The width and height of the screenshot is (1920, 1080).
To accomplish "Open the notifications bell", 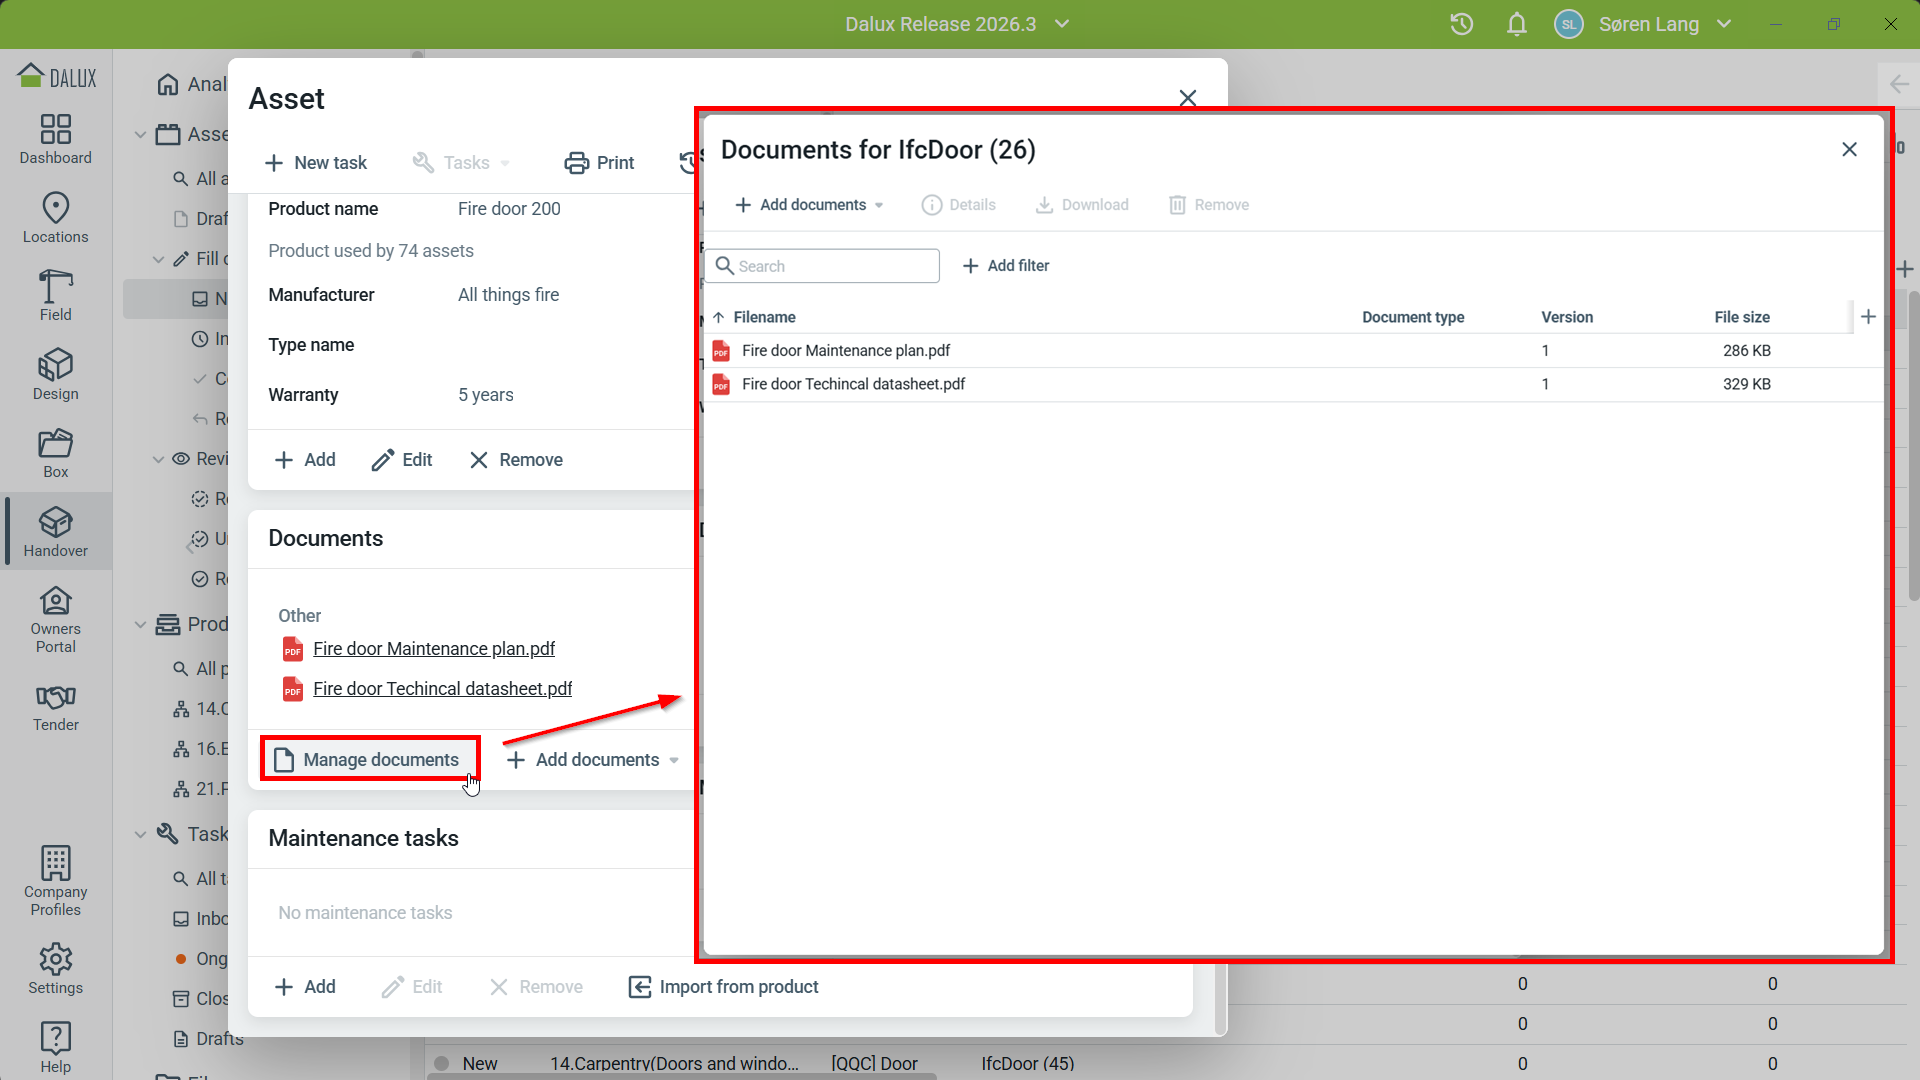I will pos(1517,24).
